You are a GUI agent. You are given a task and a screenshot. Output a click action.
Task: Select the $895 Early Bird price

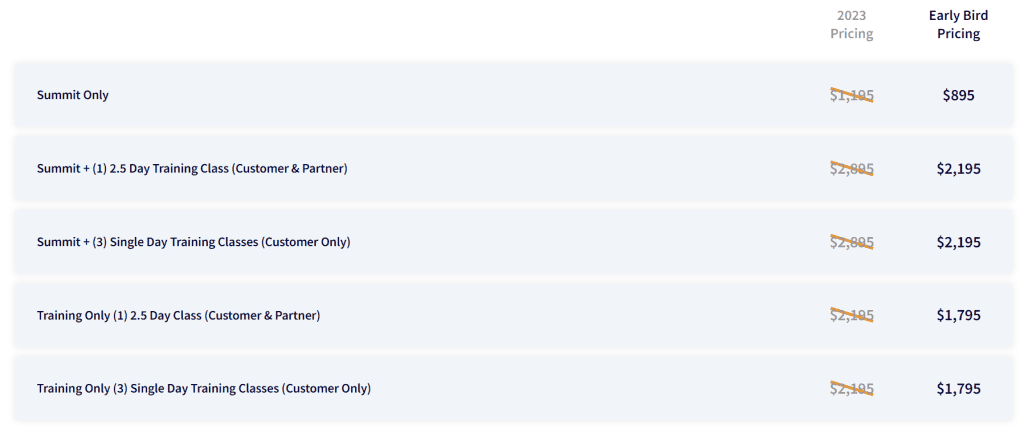(958, 95)
